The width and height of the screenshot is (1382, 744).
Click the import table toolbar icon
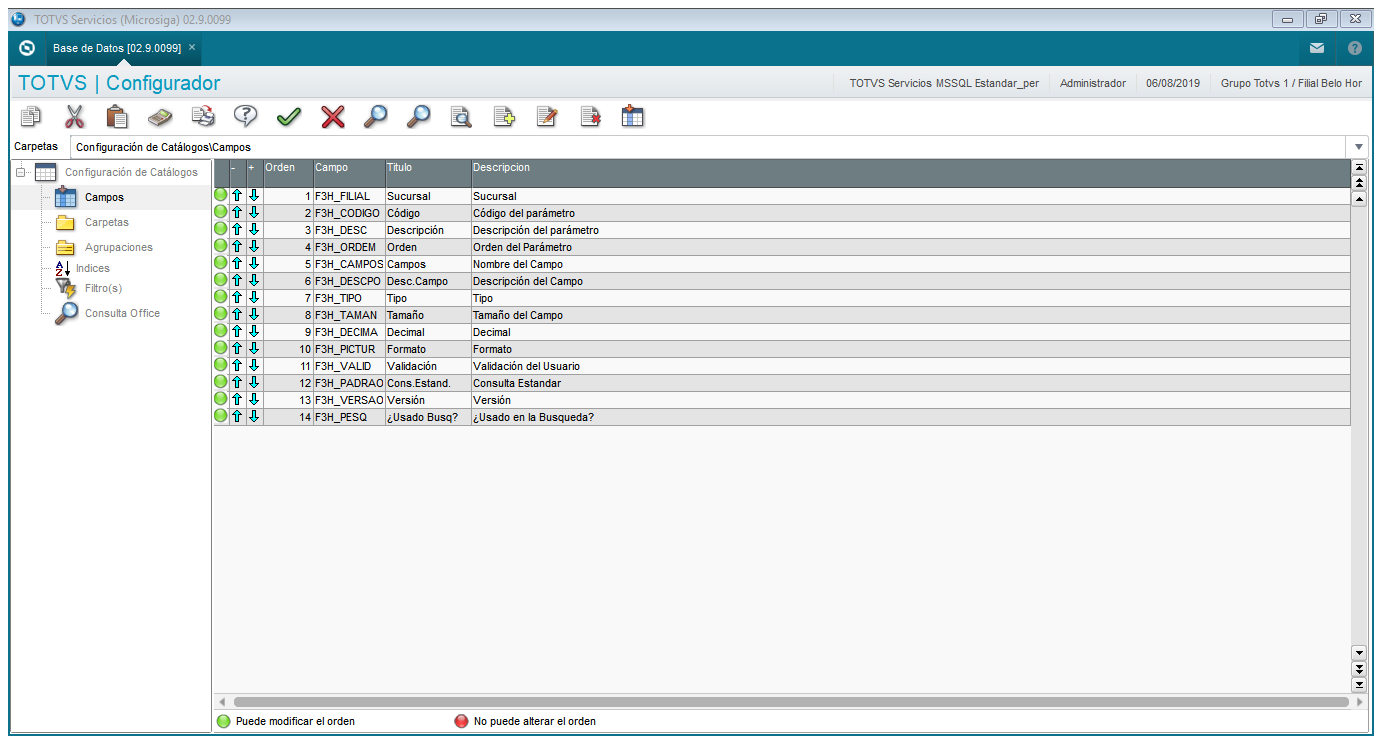tap(633, 117)
